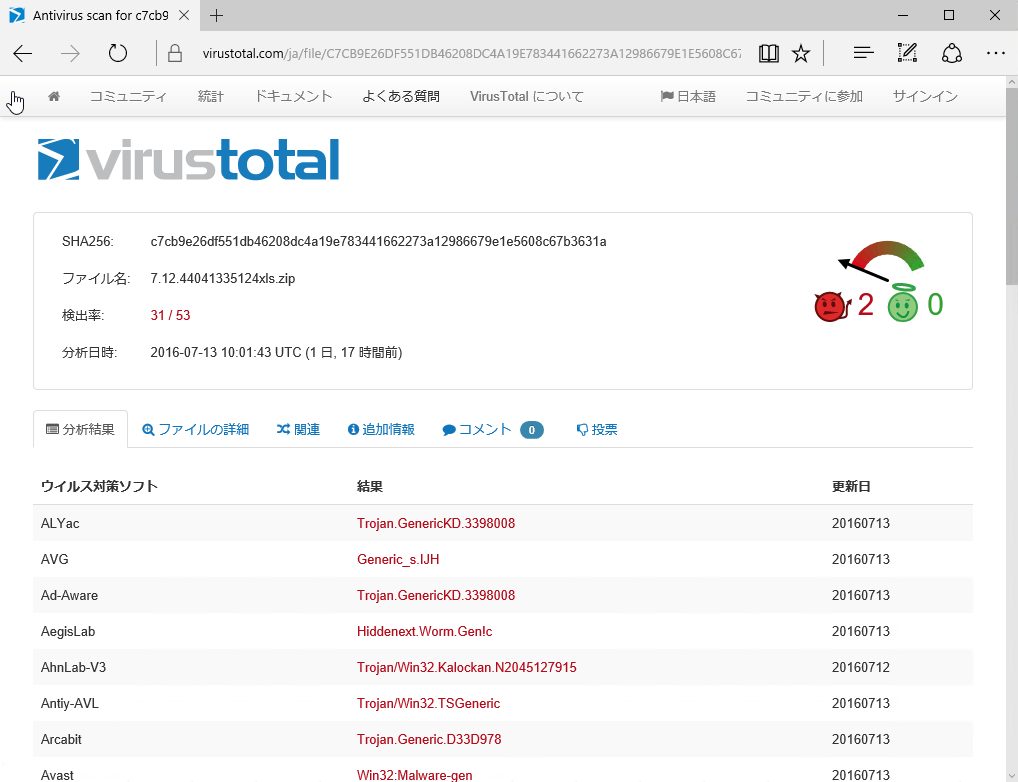Click the Share icon in toolbar
The image size is (1018, 782).
(952, 53)
